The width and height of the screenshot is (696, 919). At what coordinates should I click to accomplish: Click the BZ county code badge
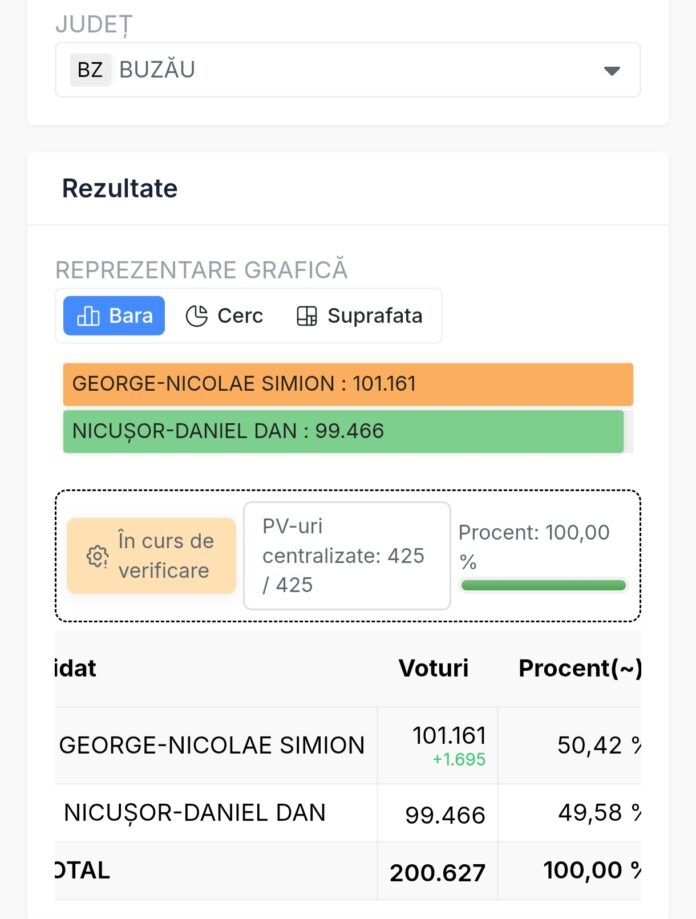(x=90, y=70)
